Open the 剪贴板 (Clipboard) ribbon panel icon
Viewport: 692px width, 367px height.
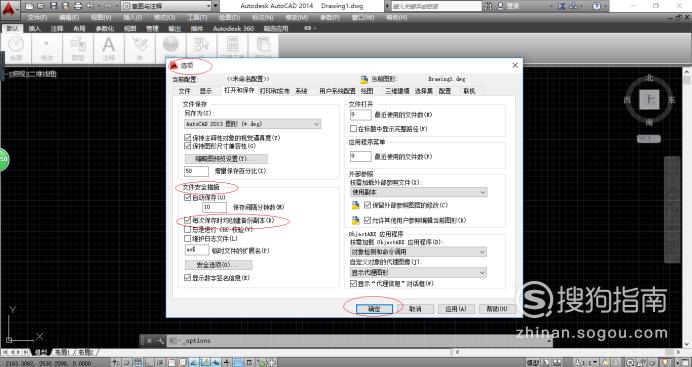(263, 44)
